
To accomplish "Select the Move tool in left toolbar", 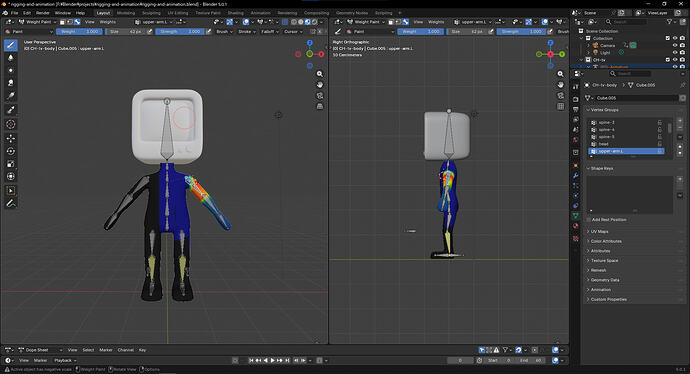I will 11,138.
